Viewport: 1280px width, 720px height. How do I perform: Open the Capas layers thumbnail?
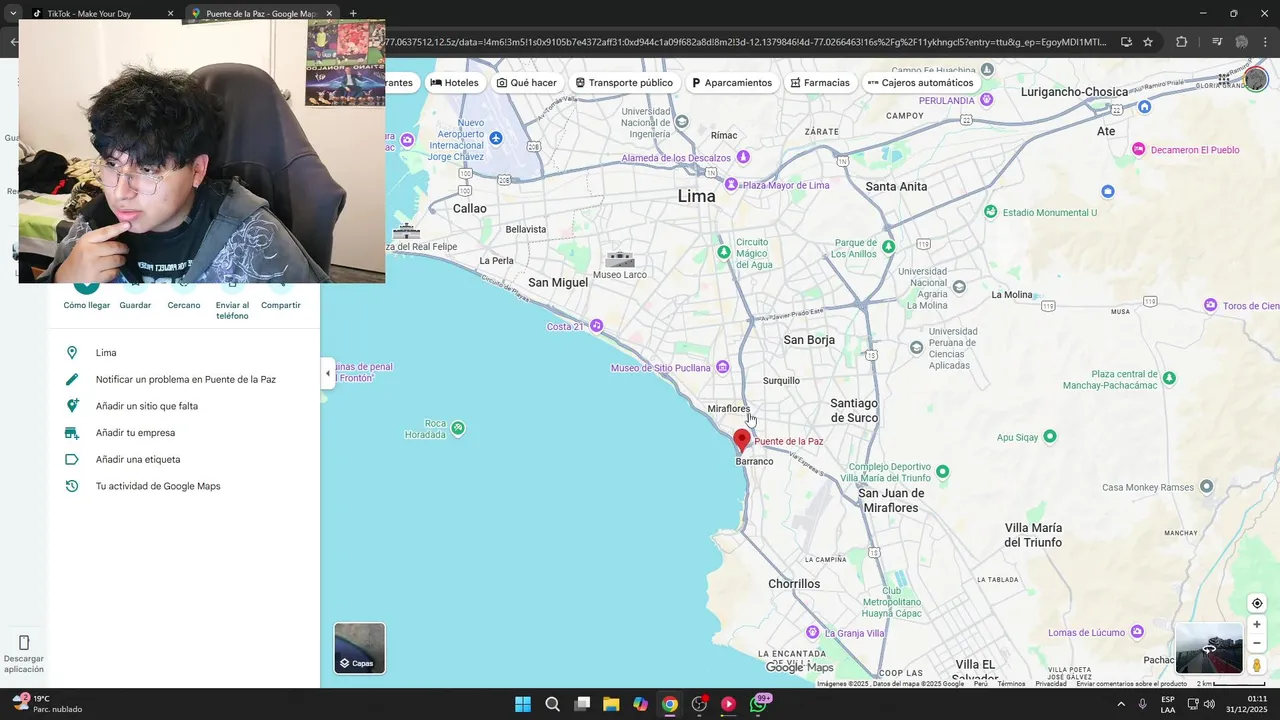(359, 648)
